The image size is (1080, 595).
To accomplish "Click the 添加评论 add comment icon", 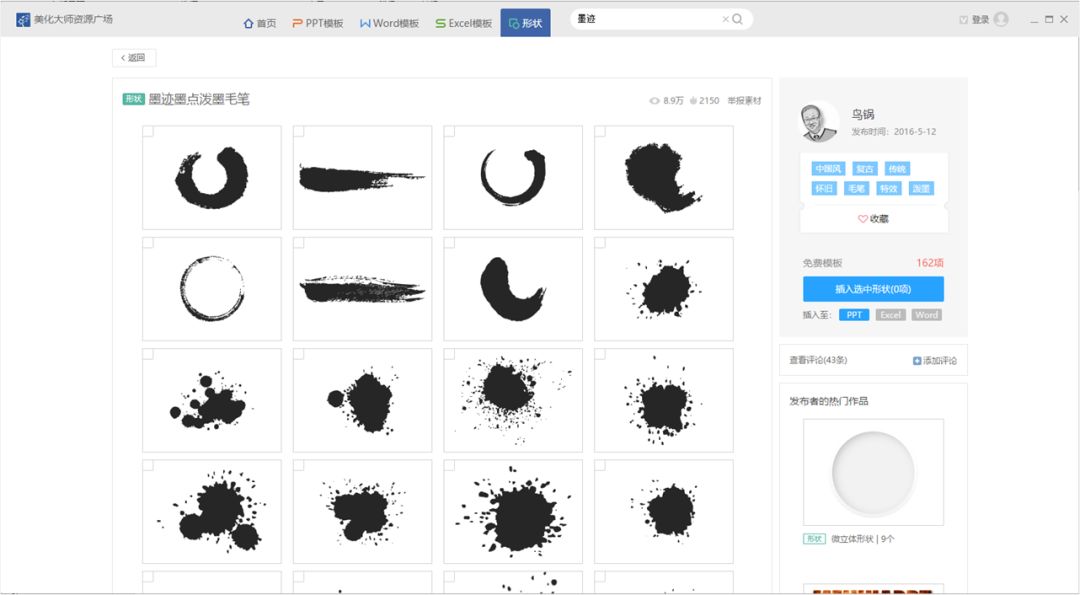I will [917, 361].
